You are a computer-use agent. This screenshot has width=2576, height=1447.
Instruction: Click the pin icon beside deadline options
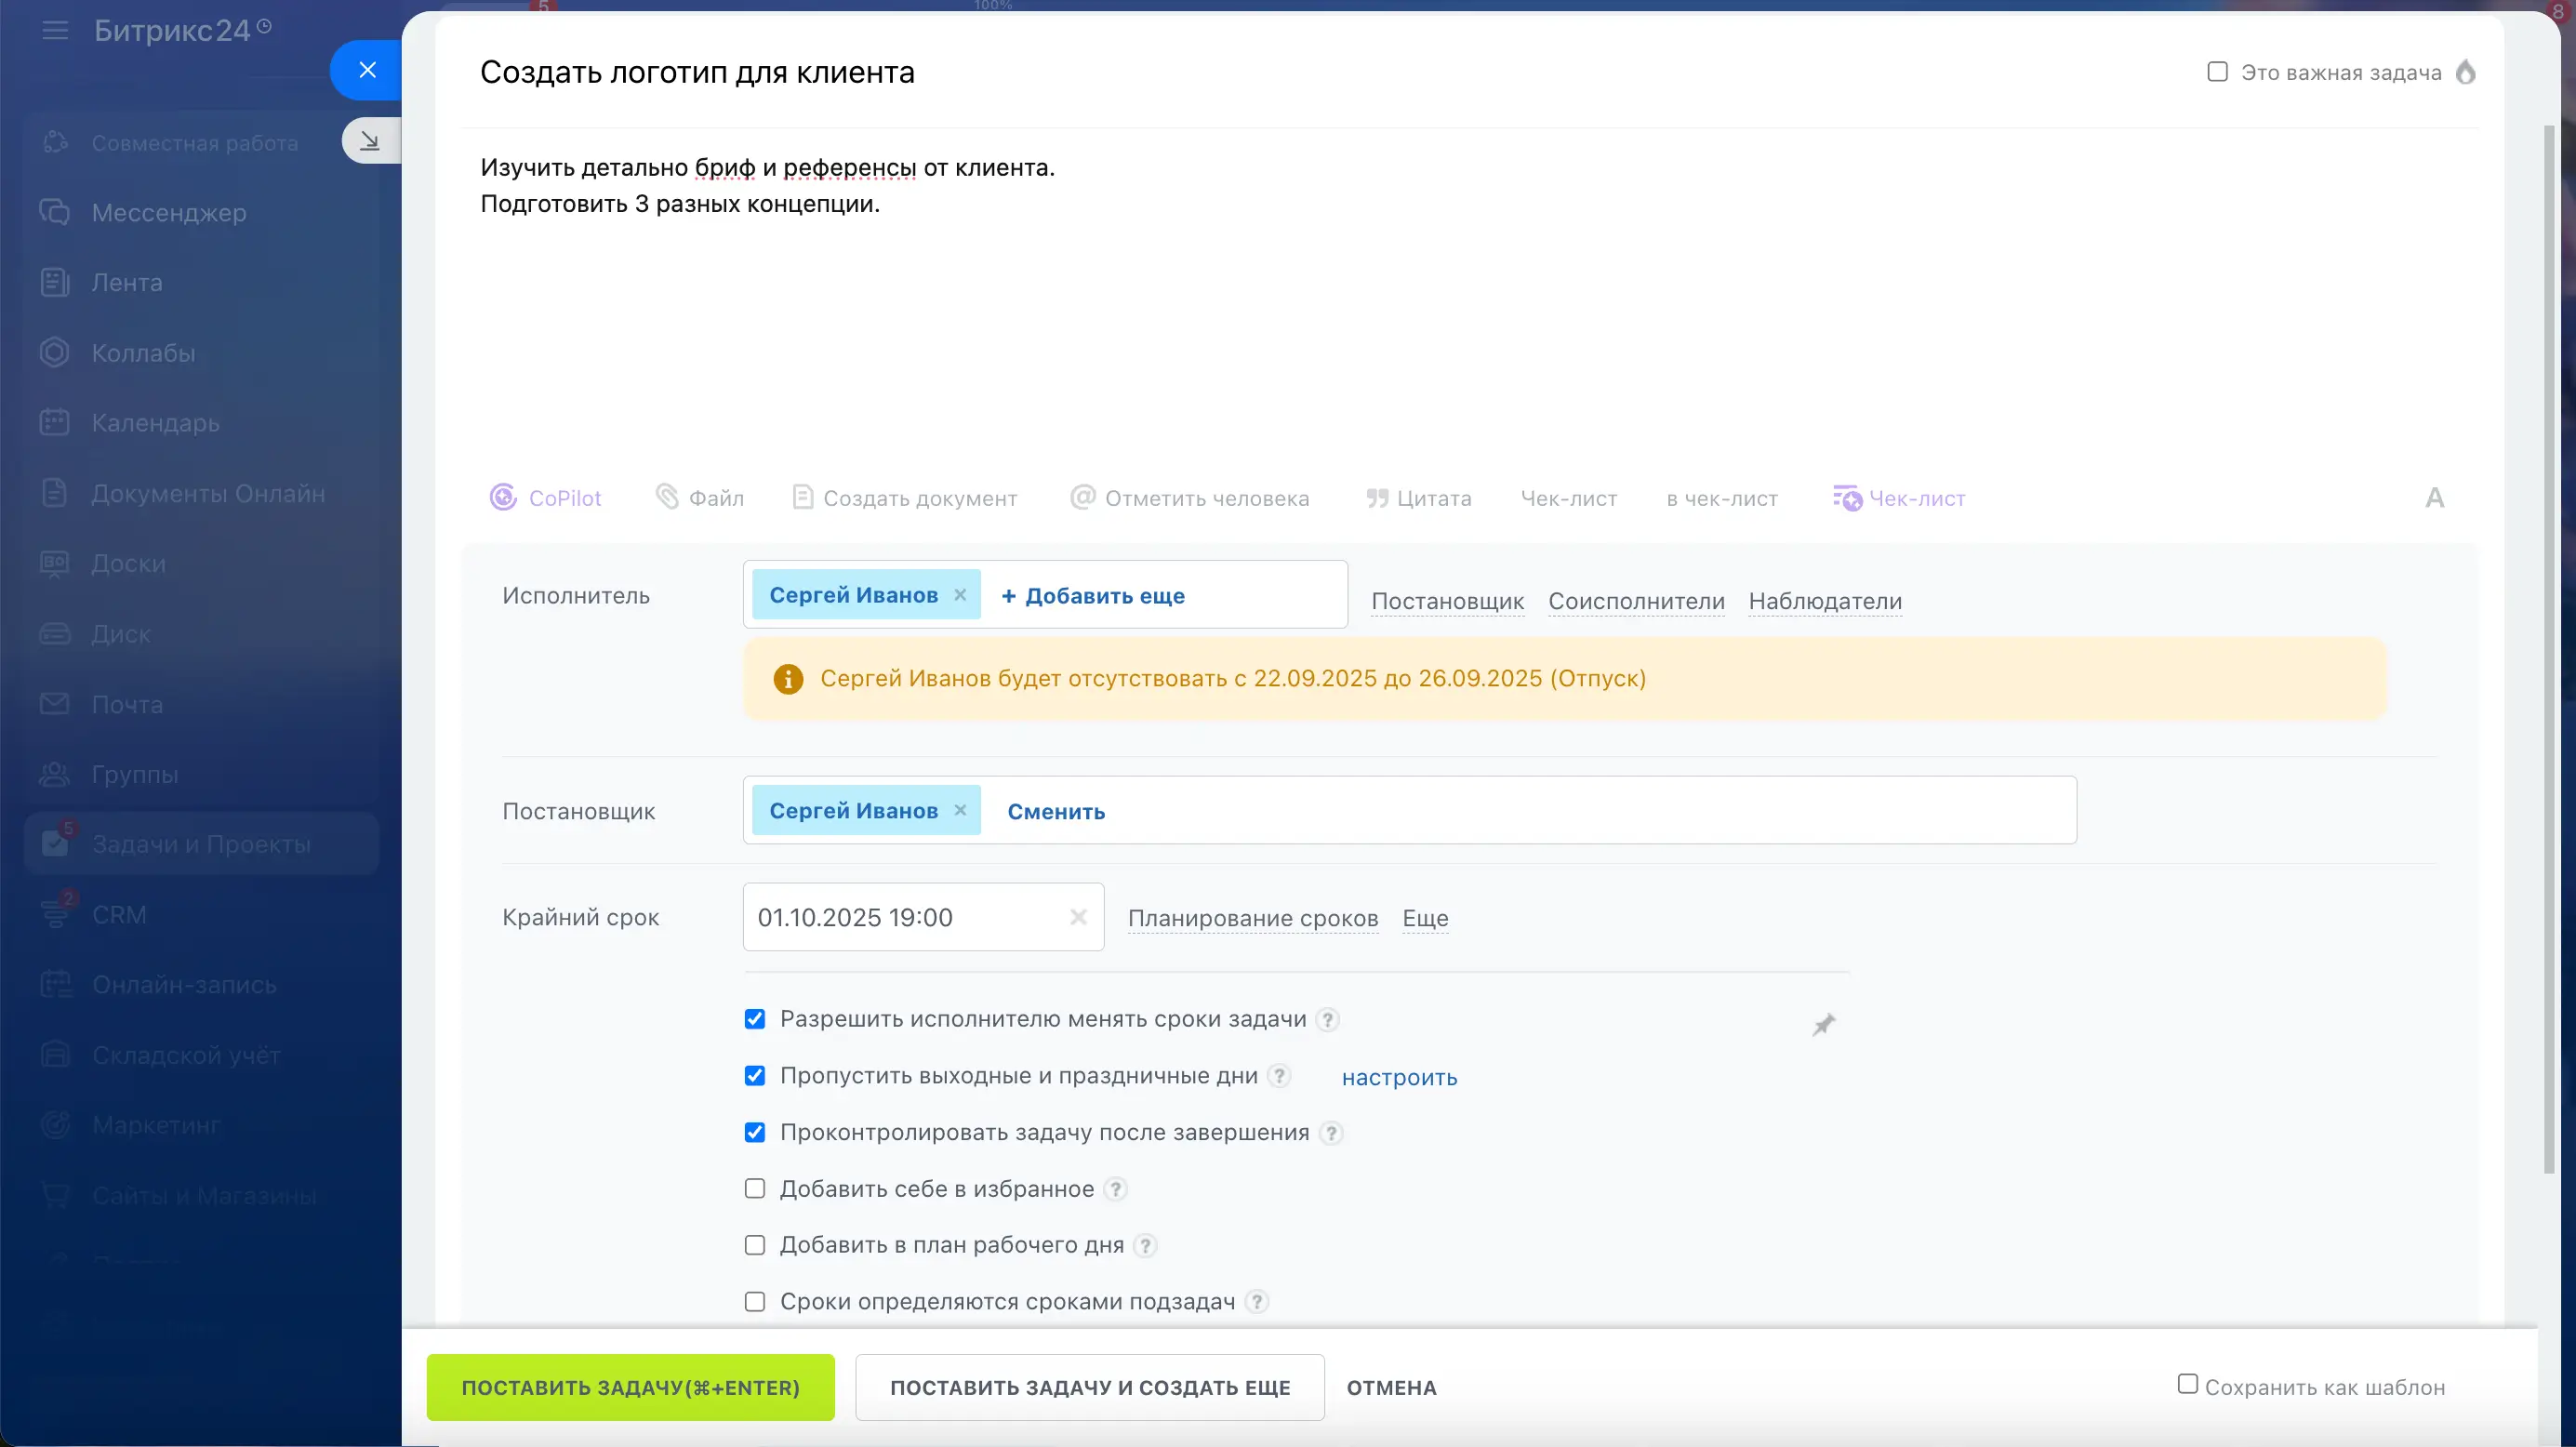pyautogui.click(x=1823, y=1024)
